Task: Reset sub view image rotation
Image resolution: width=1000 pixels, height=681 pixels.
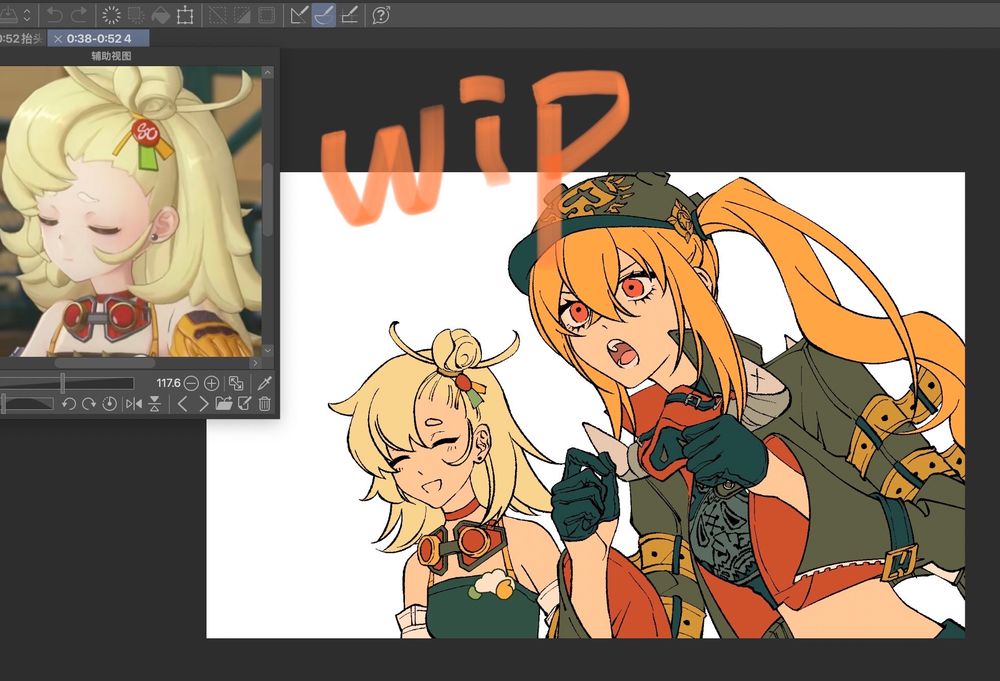Action: tap(109, 404)
